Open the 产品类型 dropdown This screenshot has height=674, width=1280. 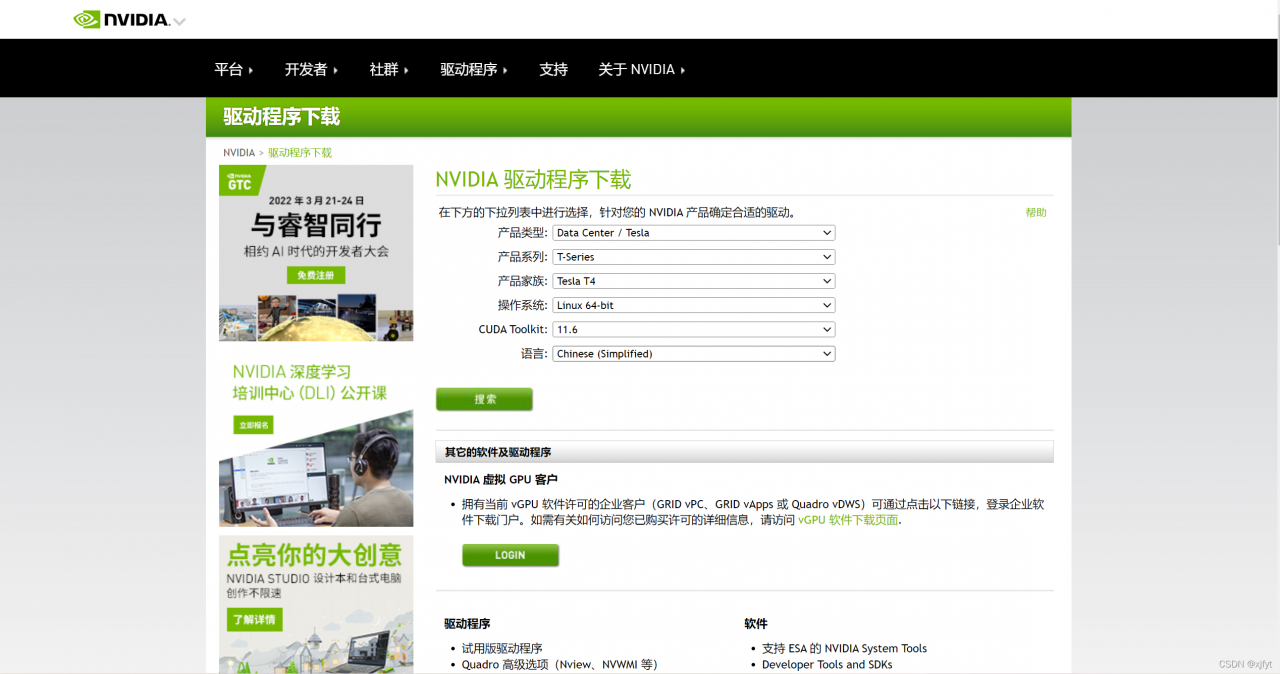click(x=694, y=233)
